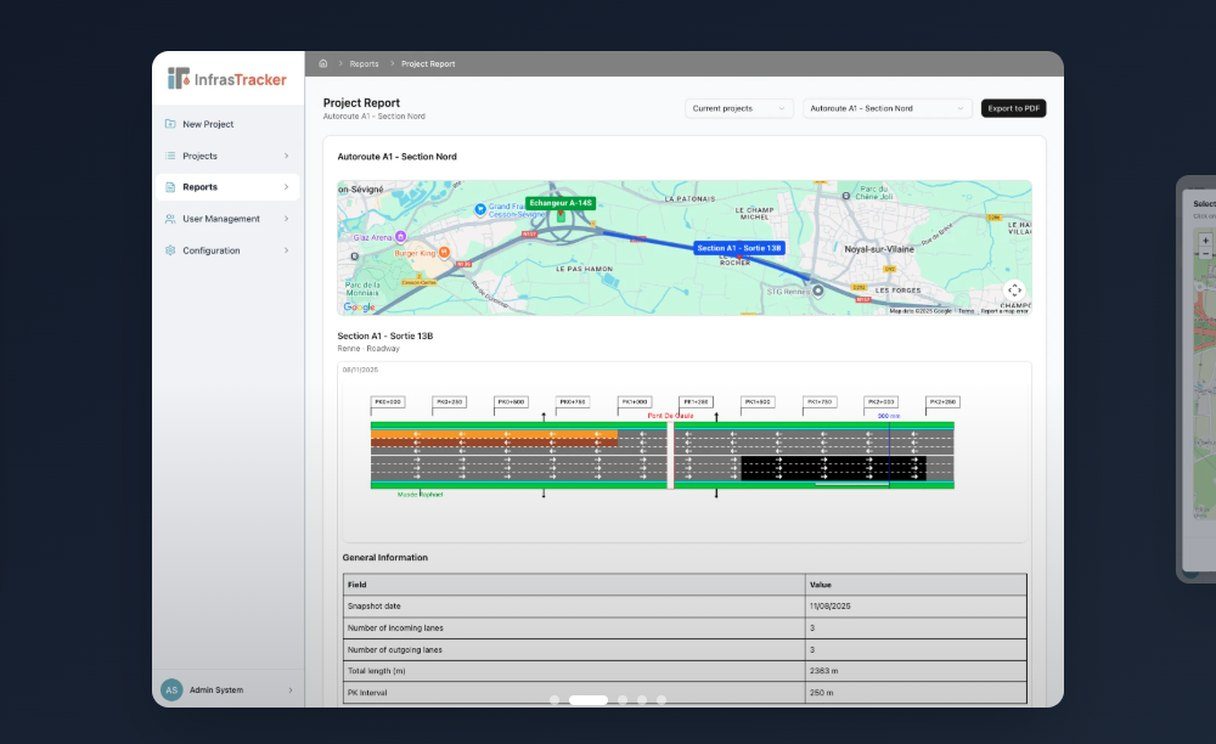Expand the Reports submenu chevron
Image resolution: width=1216 pixels, height=744 pixels.
click(x=286, y=187)
